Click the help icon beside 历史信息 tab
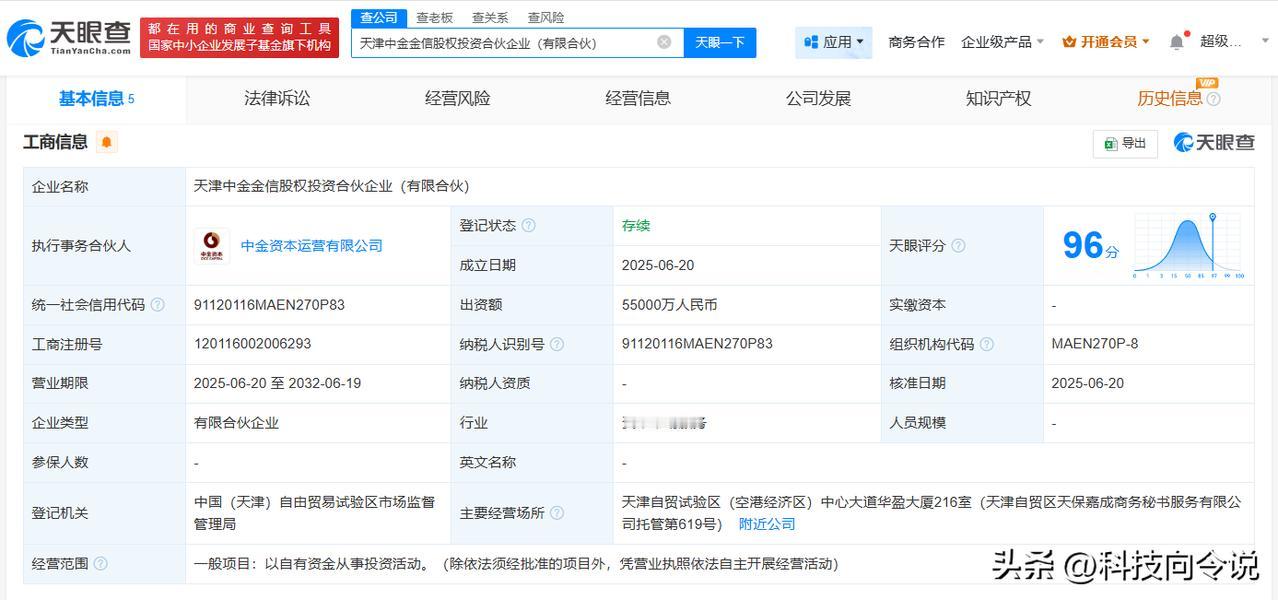This screenshot has width=1278, height=600. click(x=1214, y=99)
